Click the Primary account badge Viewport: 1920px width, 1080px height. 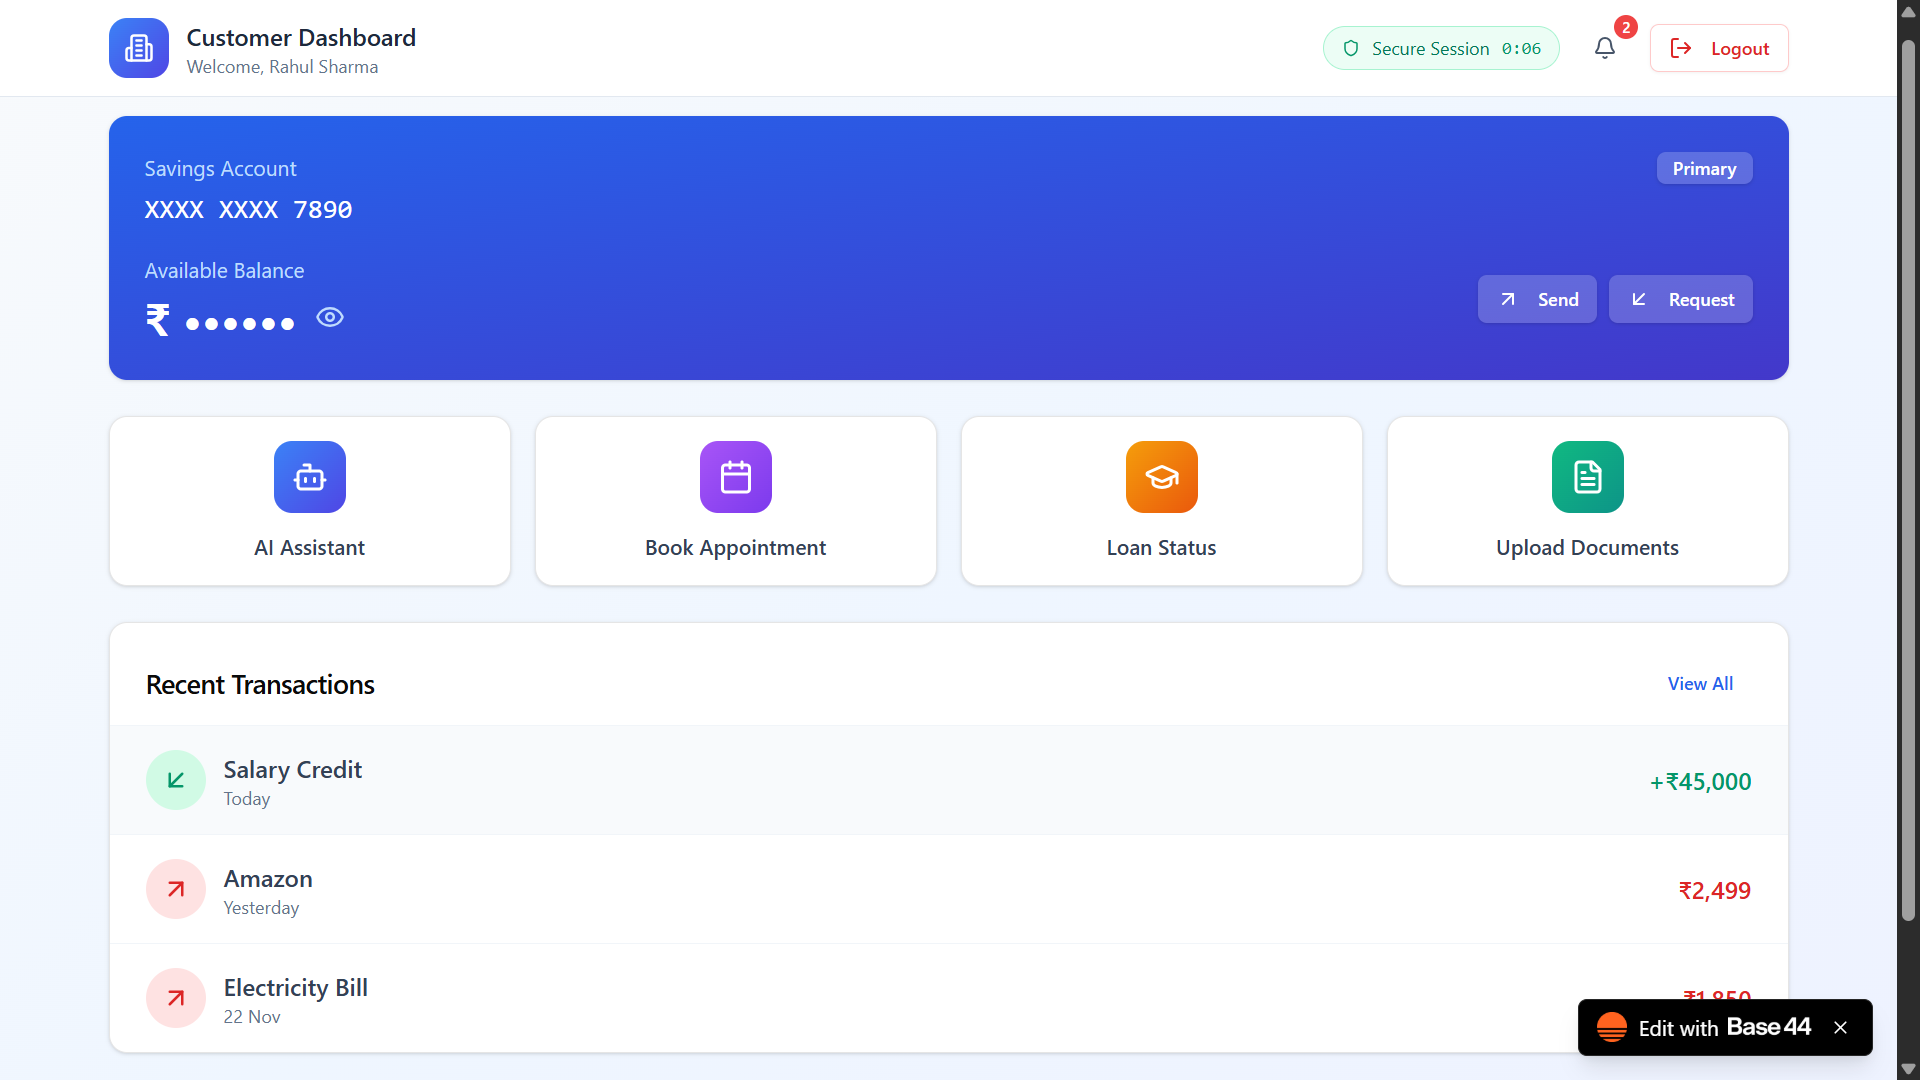[1704, 168]
